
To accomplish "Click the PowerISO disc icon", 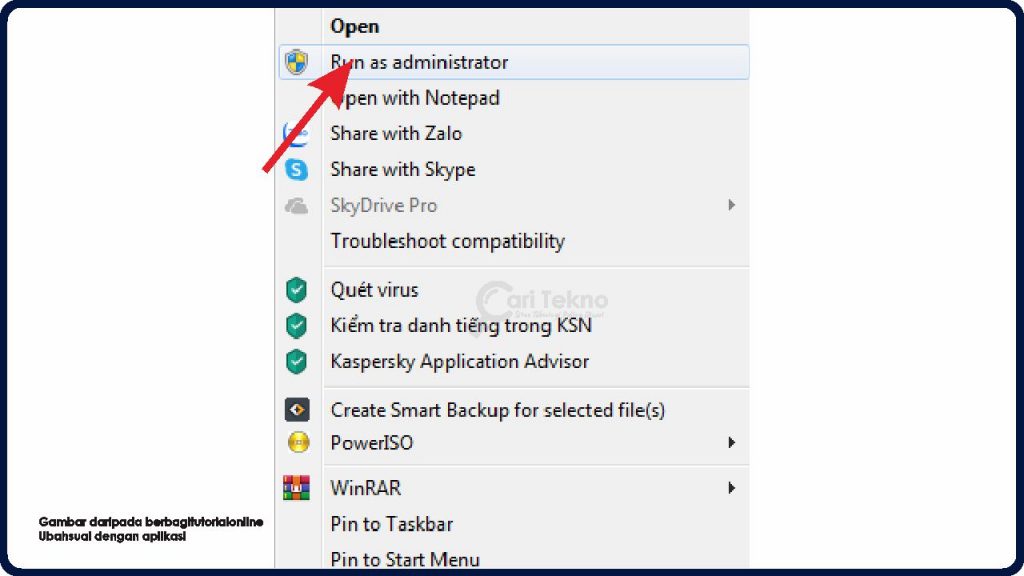I will (296, 442).
